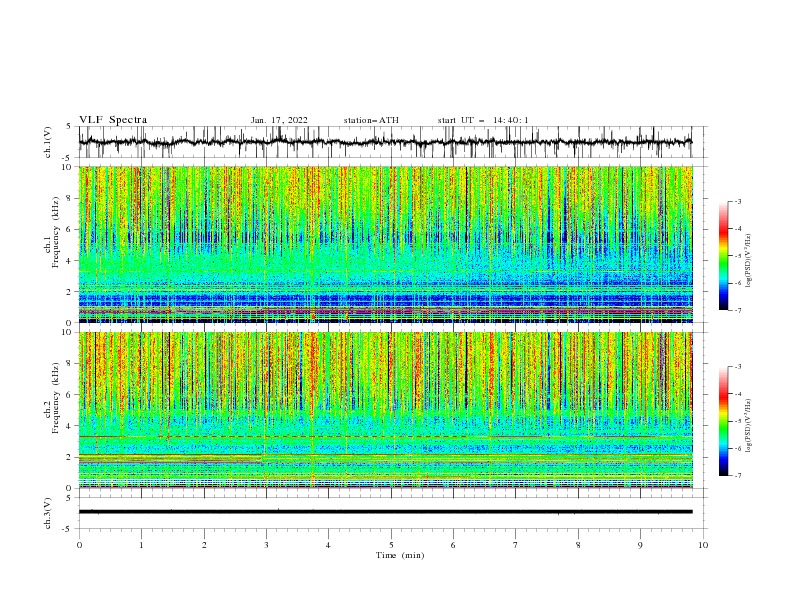This screenshot has width=792, height=612.
Task: Click the "10" frequency tick of ch.1 spectrogram
Action: tap(67, 167)
